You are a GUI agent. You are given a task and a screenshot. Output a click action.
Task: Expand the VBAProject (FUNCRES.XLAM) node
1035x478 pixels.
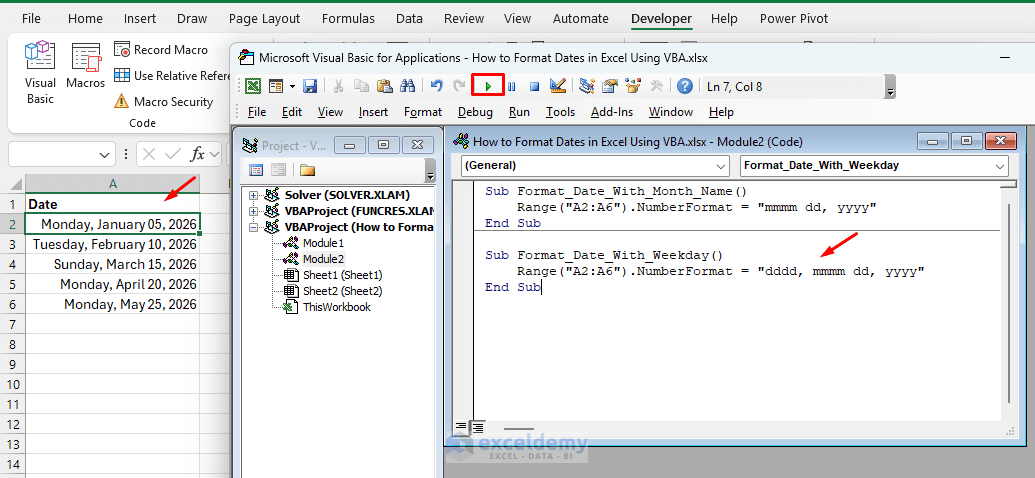point(253,211)
